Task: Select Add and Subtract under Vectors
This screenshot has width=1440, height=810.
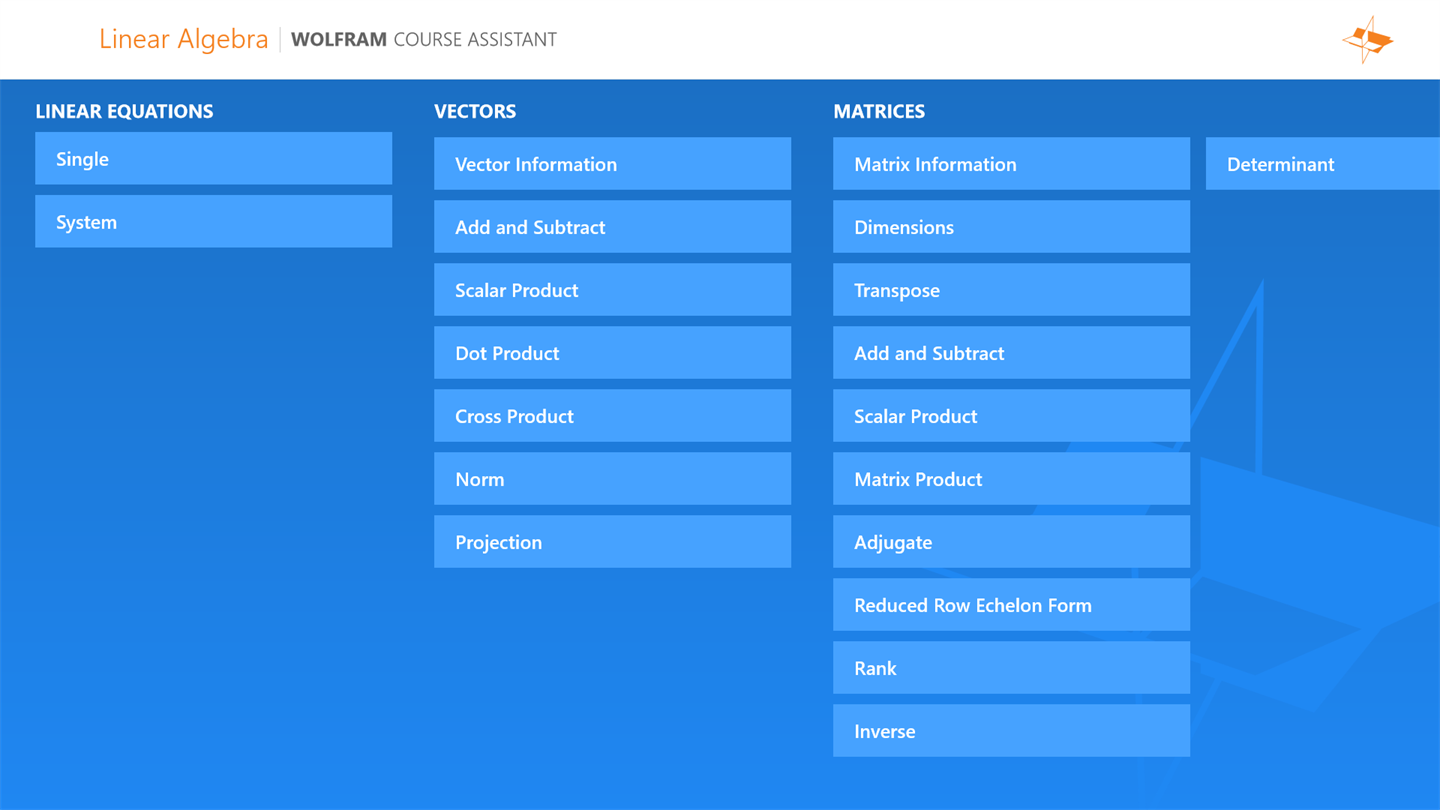Action: click(612, 227)
